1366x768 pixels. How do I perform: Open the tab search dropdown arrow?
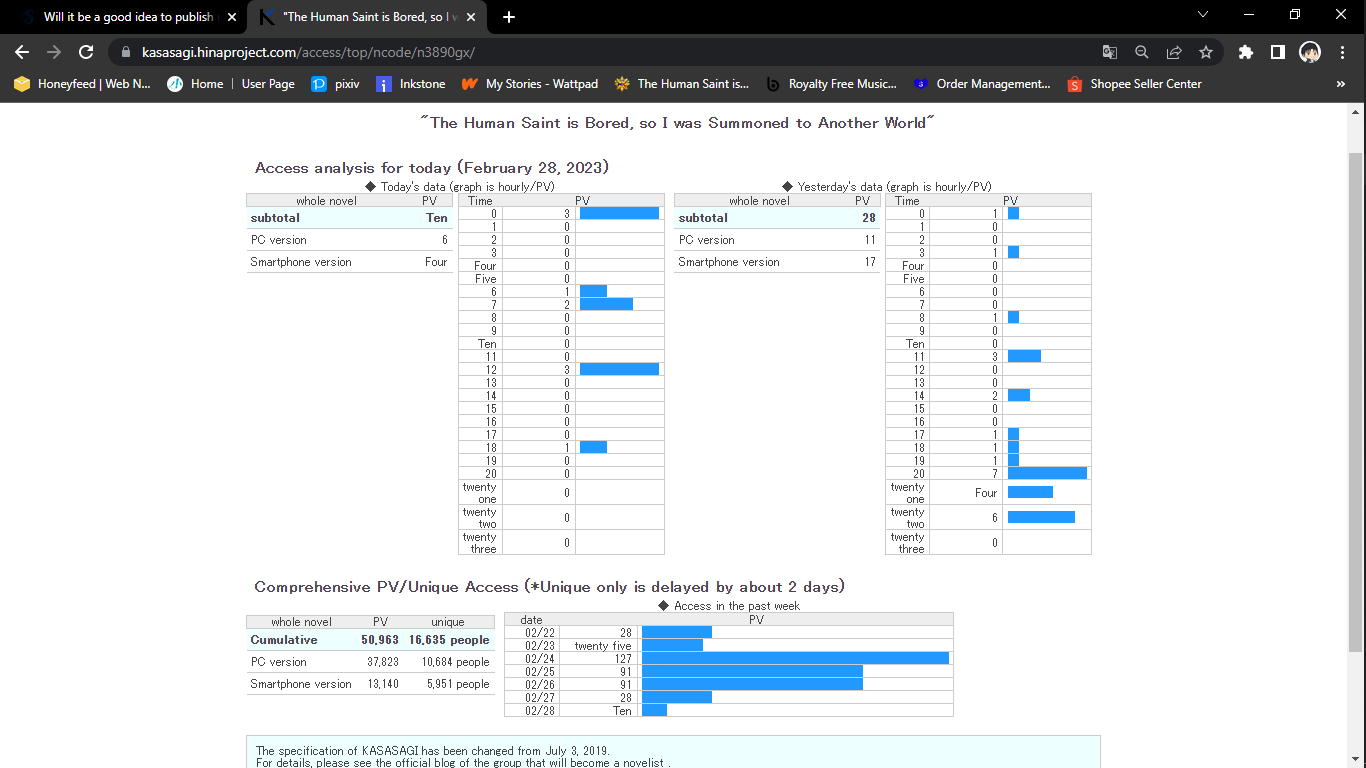[x=1202, y=15]
